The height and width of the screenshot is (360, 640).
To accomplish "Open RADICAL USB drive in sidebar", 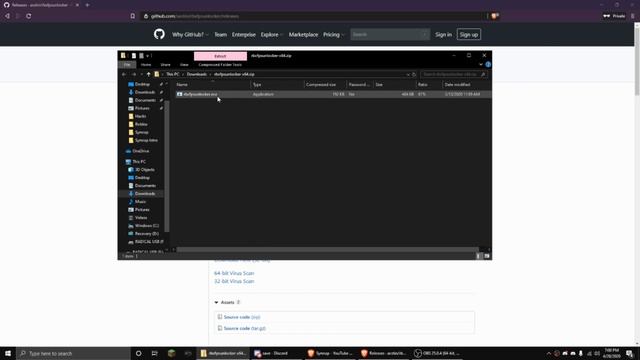I will pyautogui.click(x=149, y=242).
